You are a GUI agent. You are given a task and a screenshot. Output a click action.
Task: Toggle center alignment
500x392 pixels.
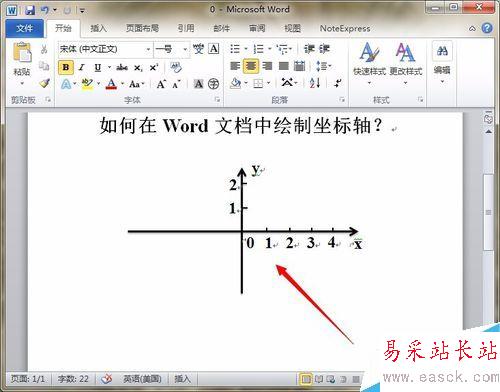coord(251,66)
